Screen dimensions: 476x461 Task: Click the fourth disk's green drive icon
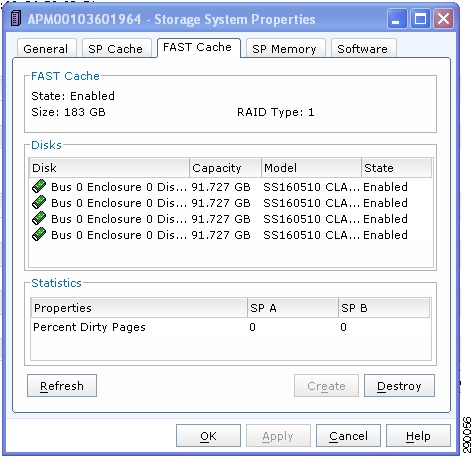click(39, 234)
